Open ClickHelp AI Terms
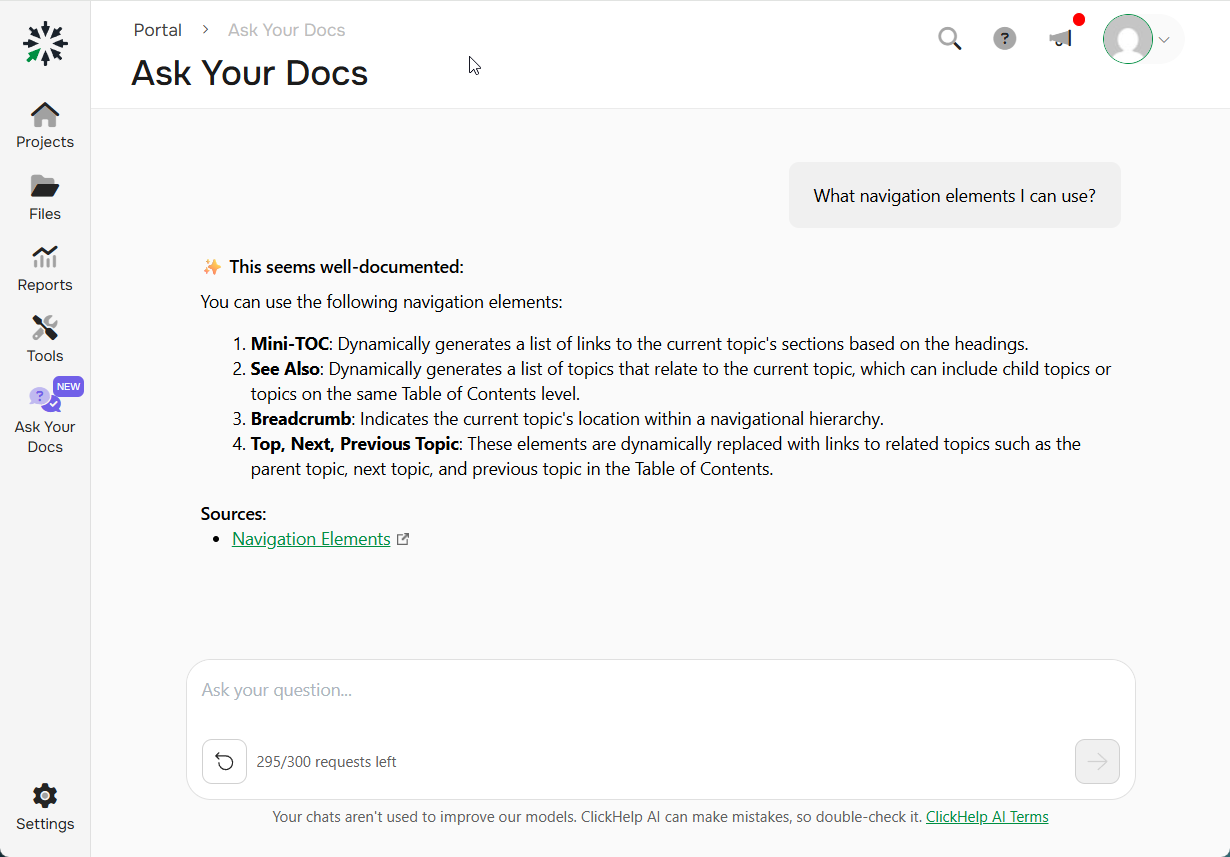The width and height of the screenshot is (1230, 857). pos(987,816)
